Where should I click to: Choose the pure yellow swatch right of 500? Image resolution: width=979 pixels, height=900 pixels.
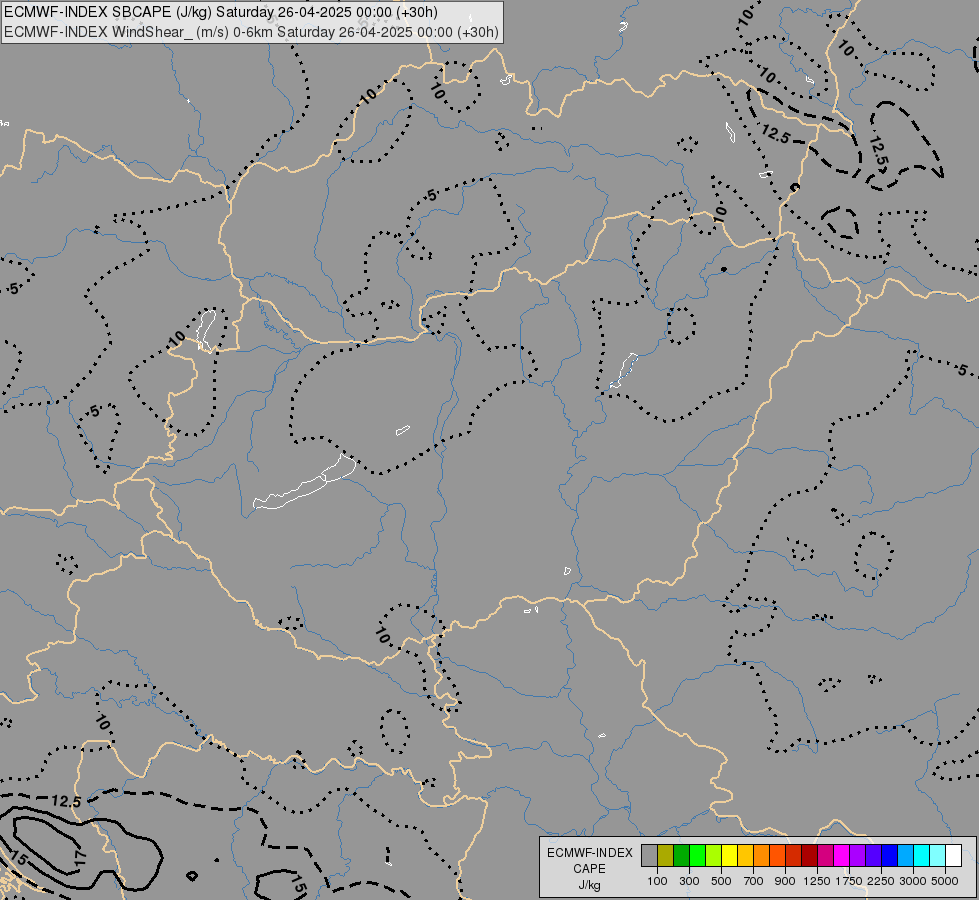click(729, 855)
